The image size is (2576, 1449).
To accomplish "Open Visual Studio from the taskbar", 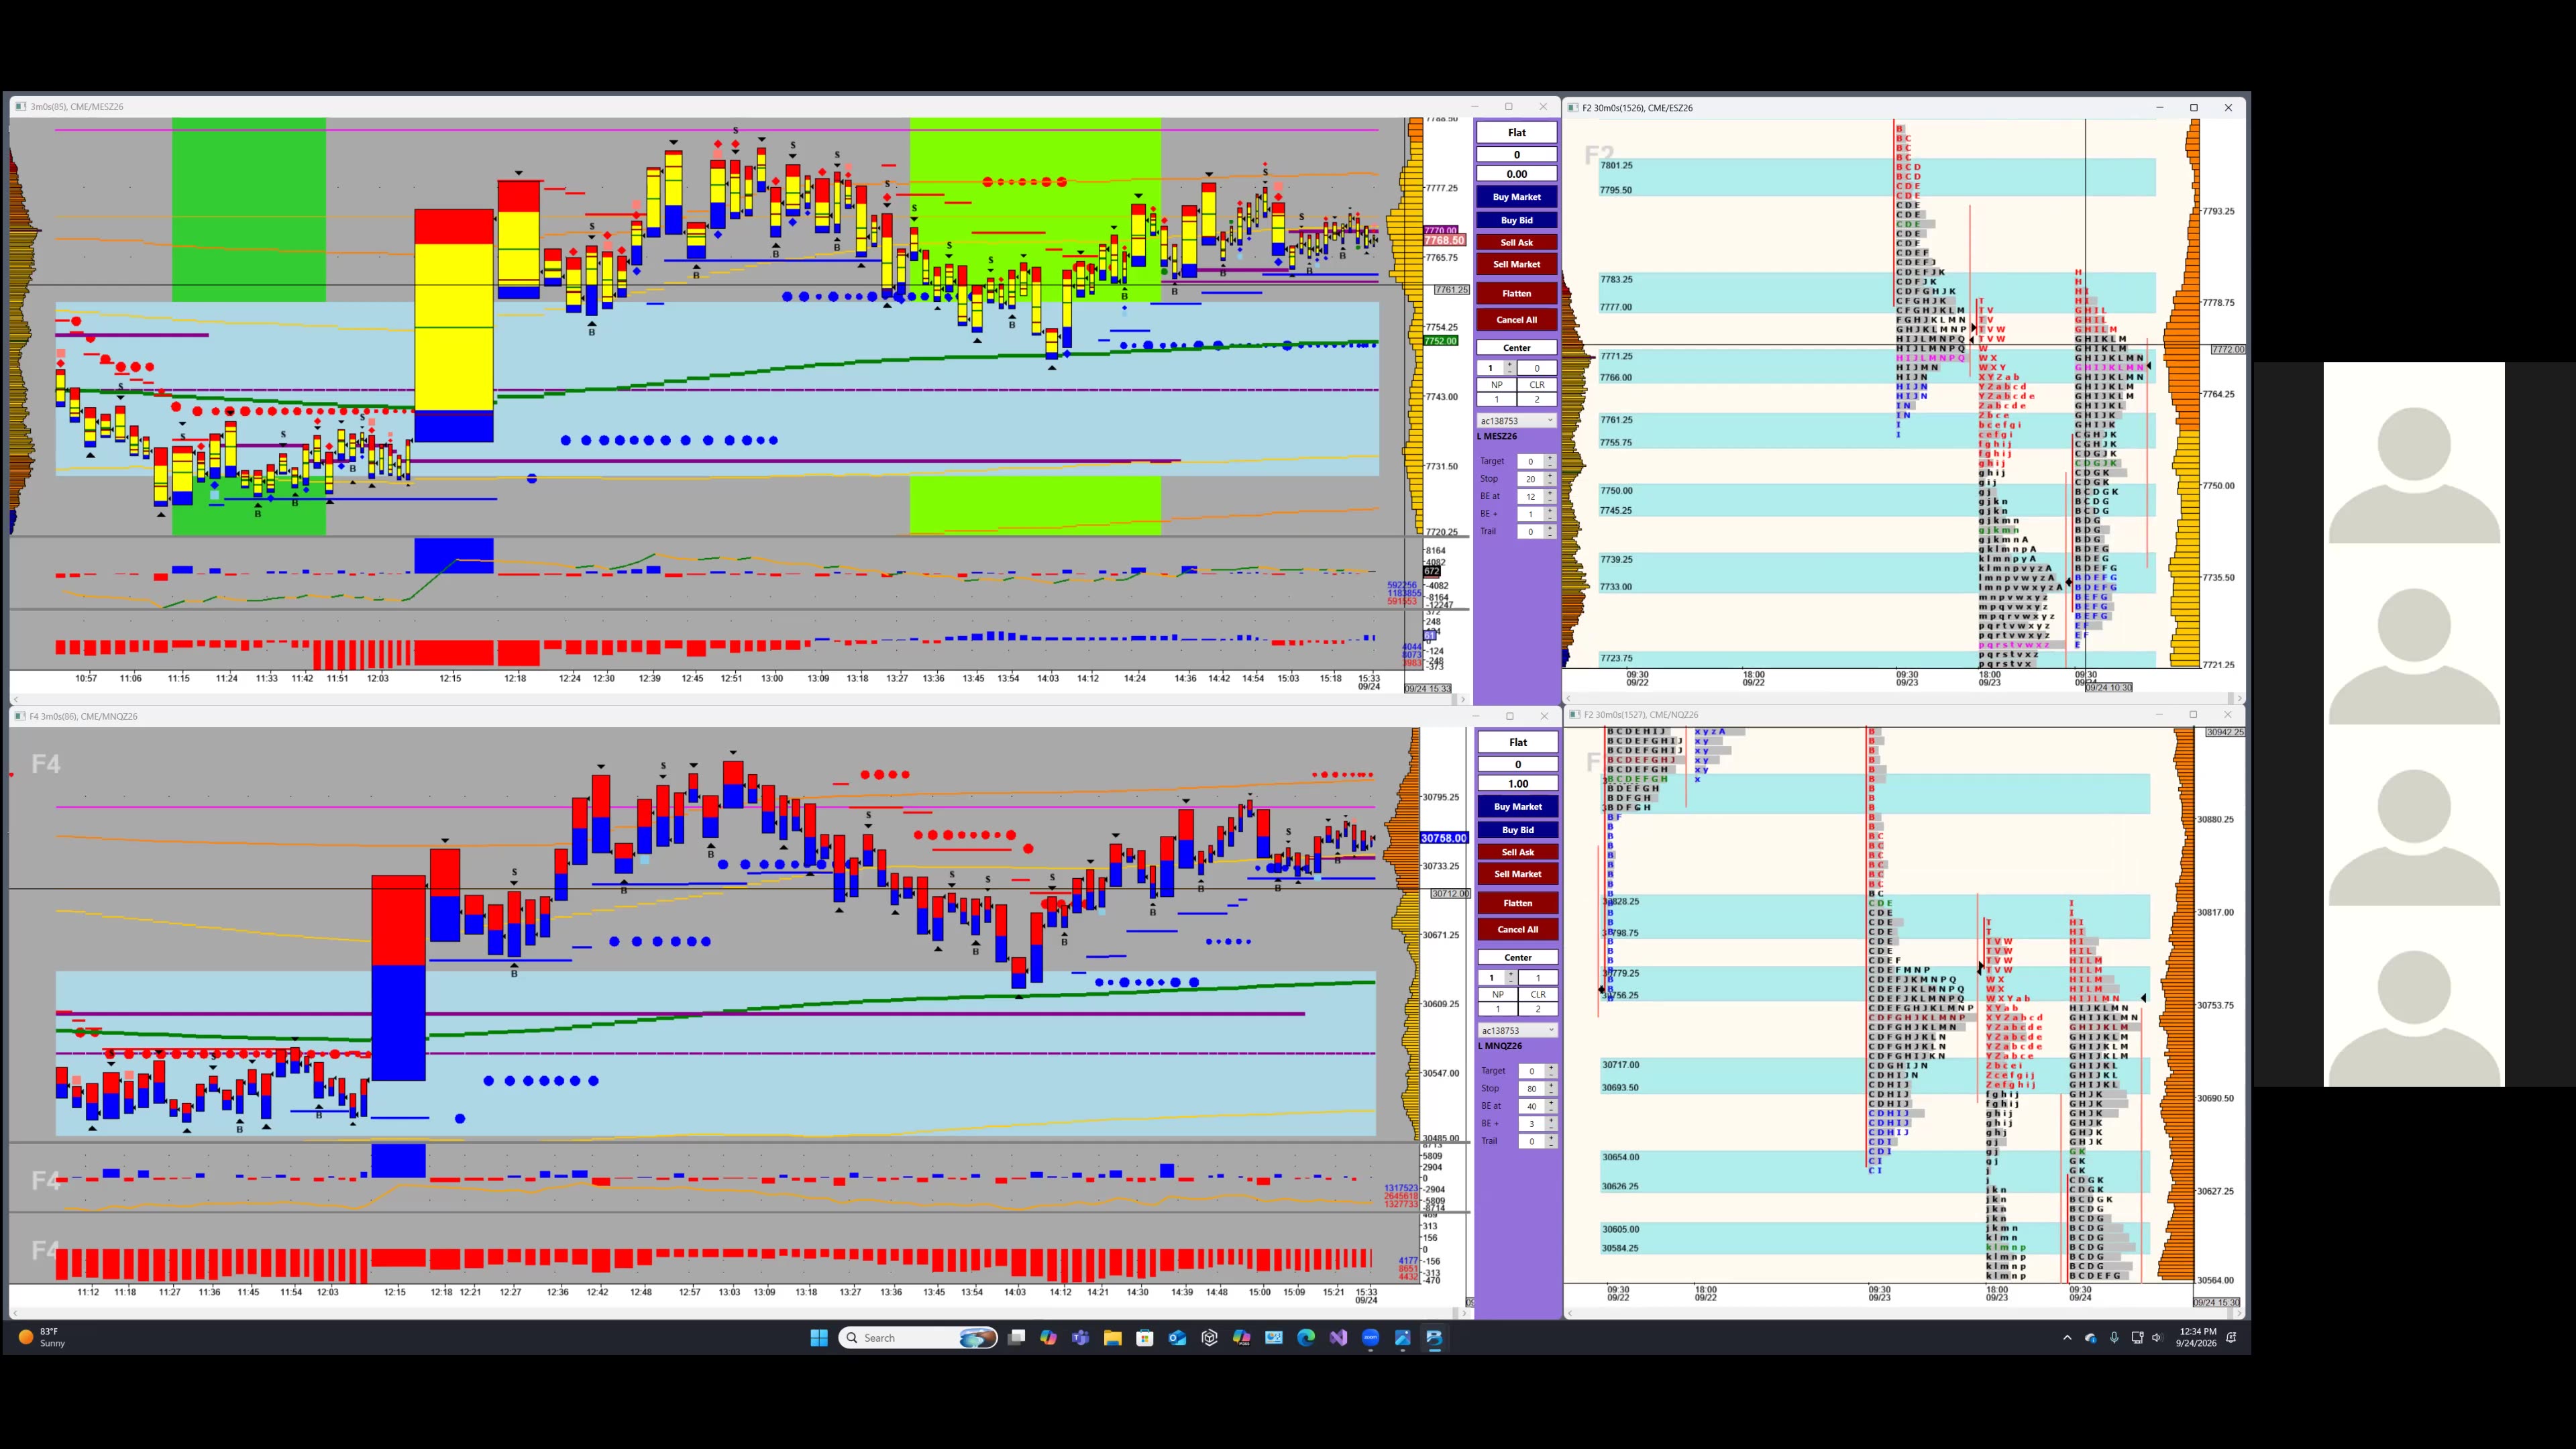I will [x=1338, y=1338].
